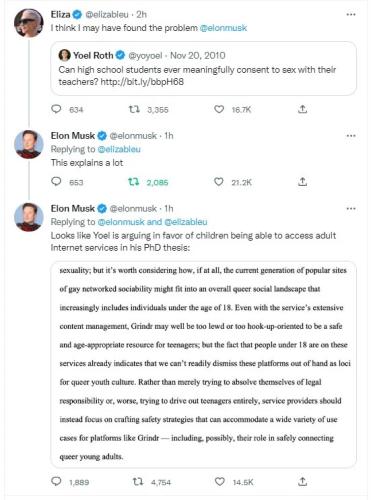Like the tweet with 21.2K likes
371x500 pixels.
tap(218, 182)
